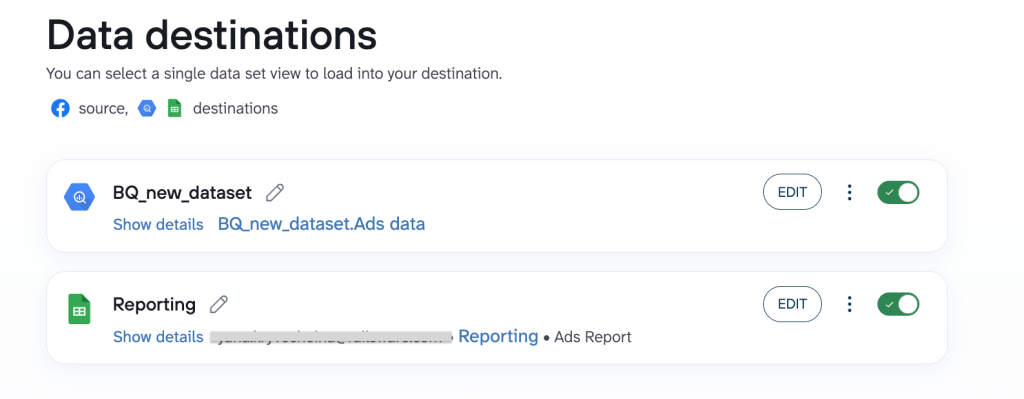
Task: Click the BigQuery destination icon in the header
Action: (147, 109)
